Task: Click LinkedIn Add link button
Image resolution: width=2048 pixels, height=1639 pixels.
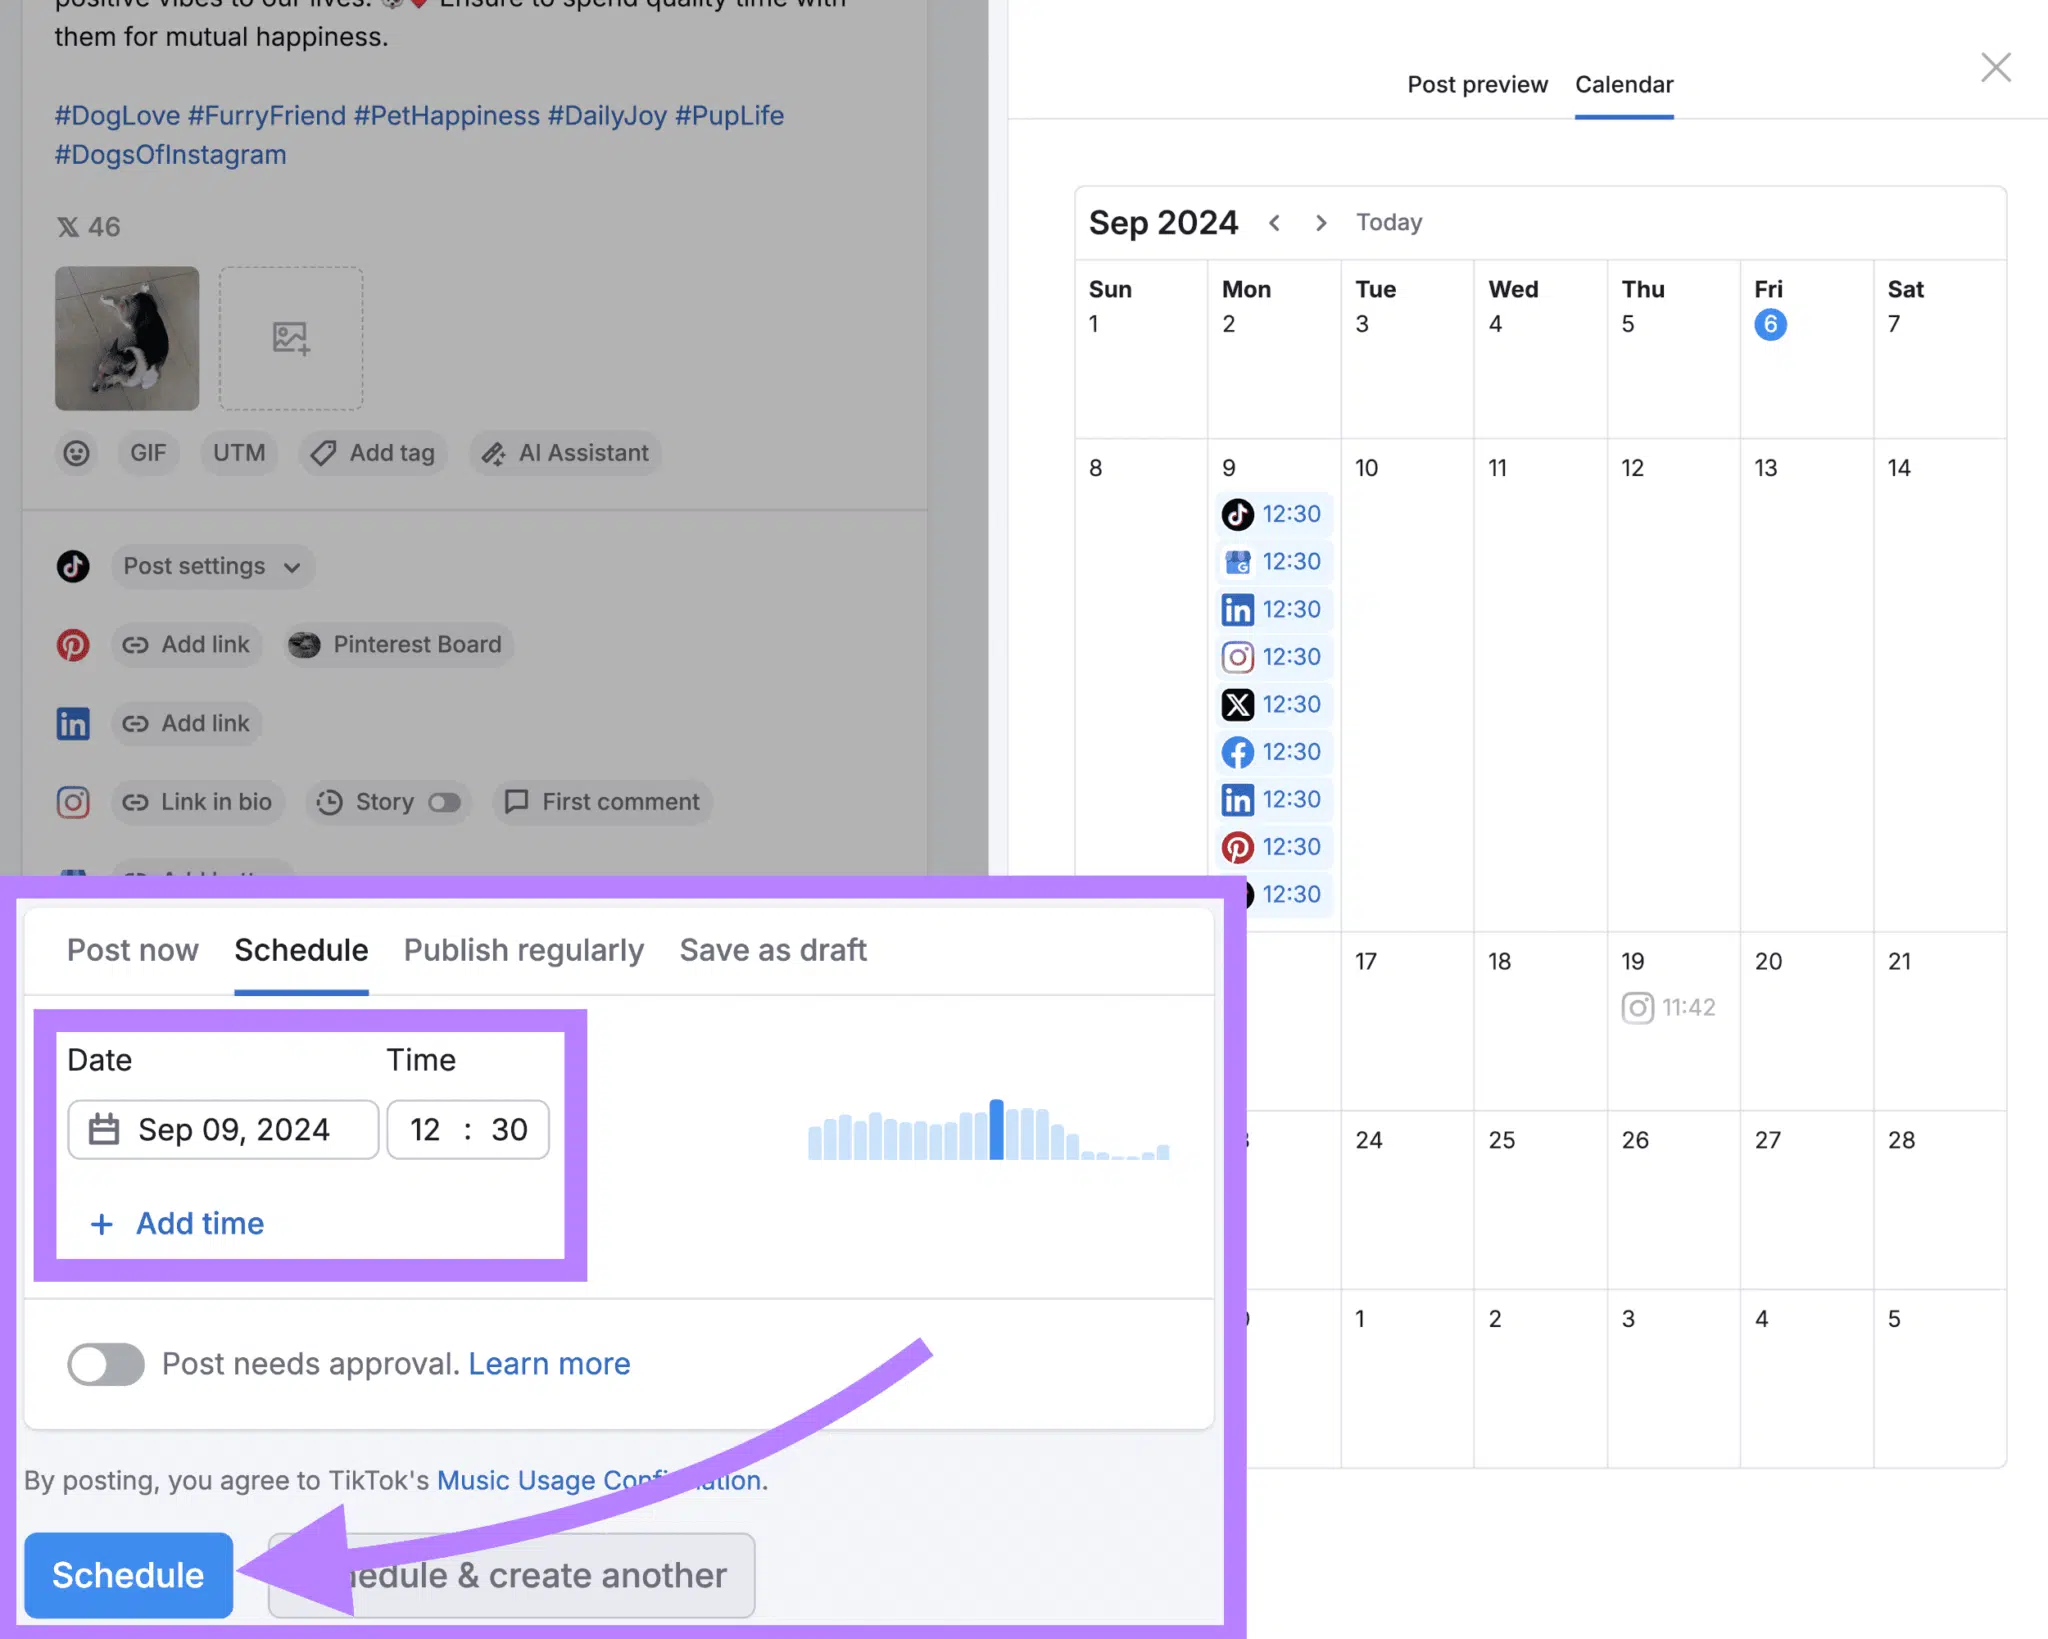Action: 186,723
